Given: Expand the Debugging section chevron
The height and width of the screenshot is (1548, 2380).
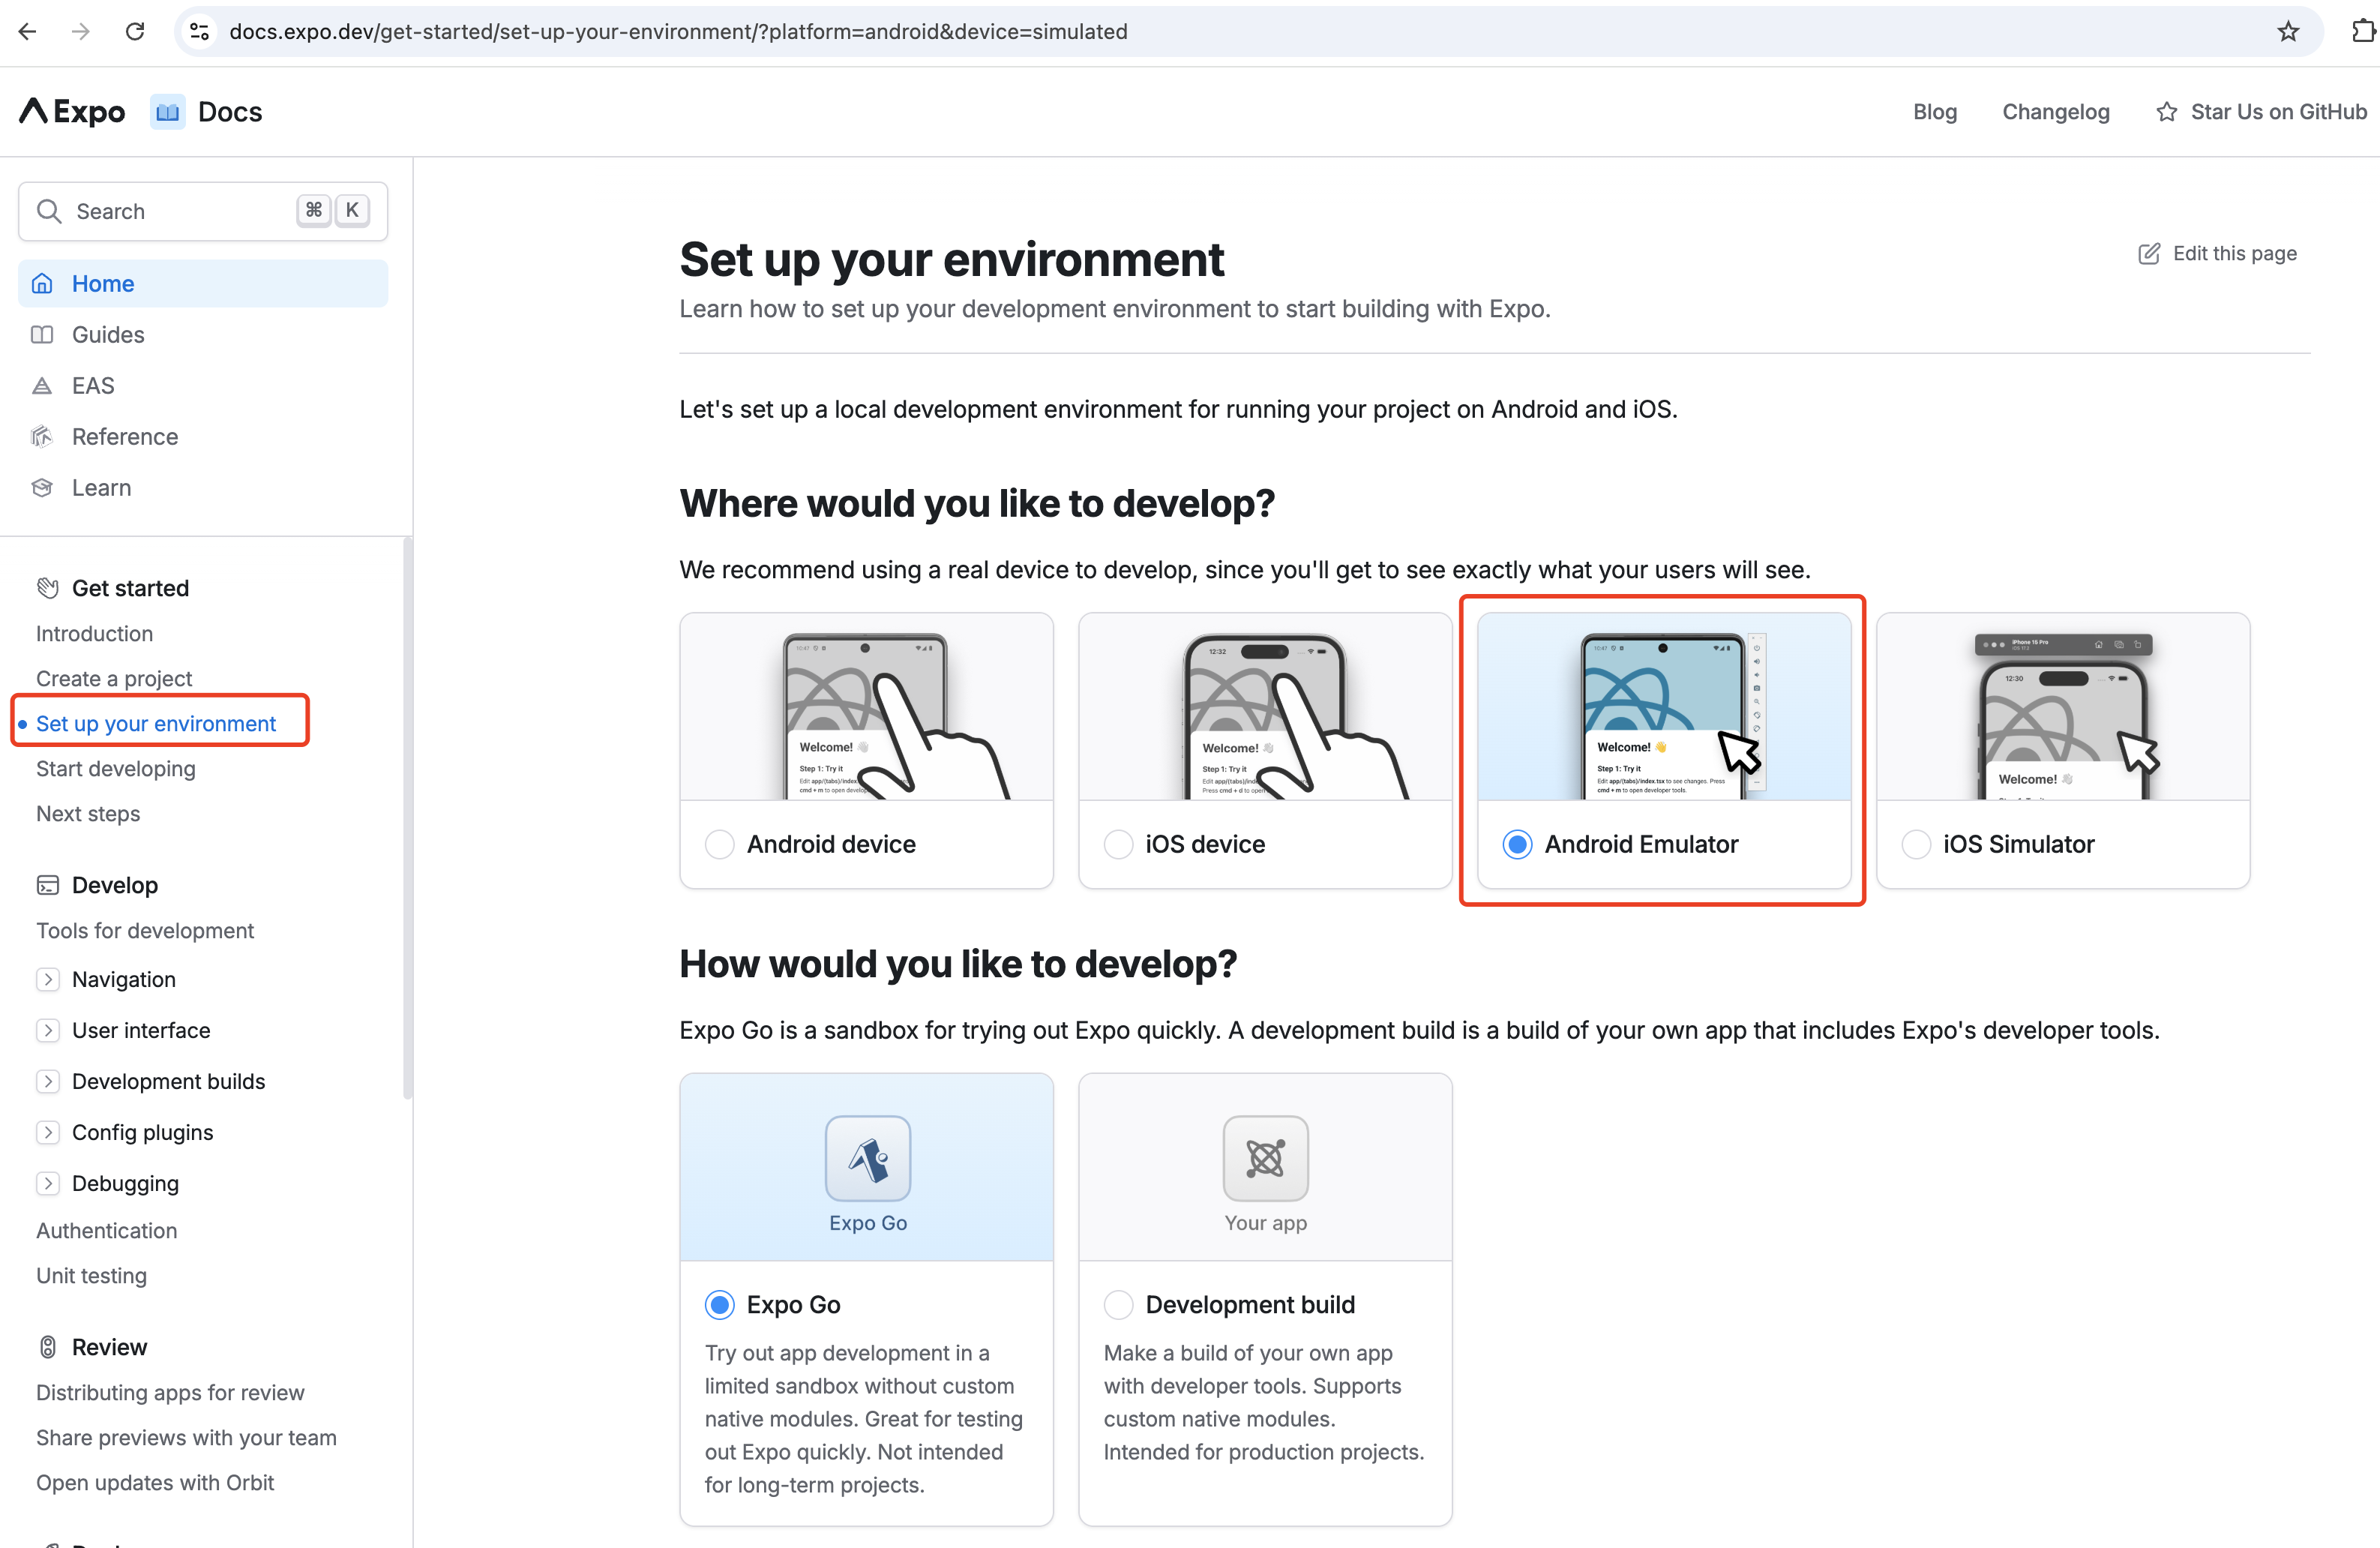Looking at the screenshot, I should coord(48,1183).
